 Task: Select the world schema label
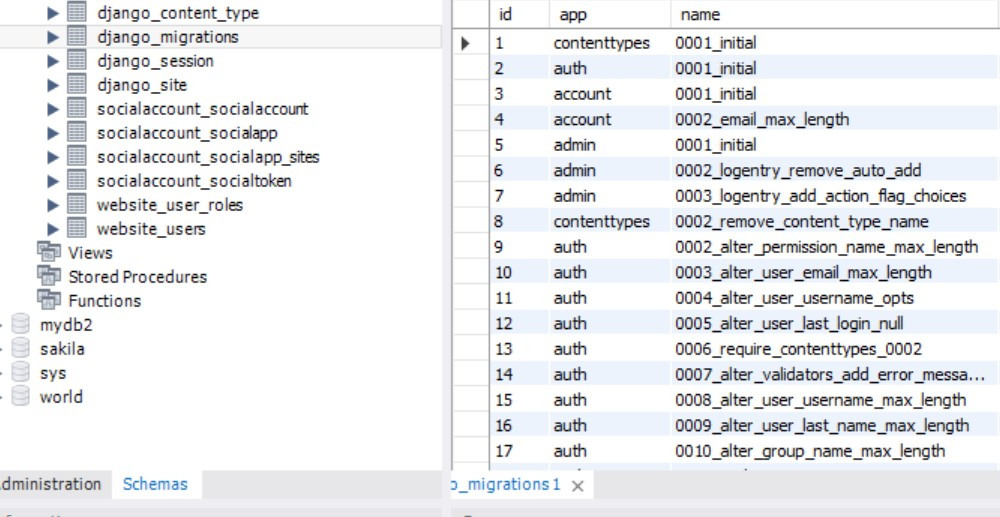click(61, 397)
